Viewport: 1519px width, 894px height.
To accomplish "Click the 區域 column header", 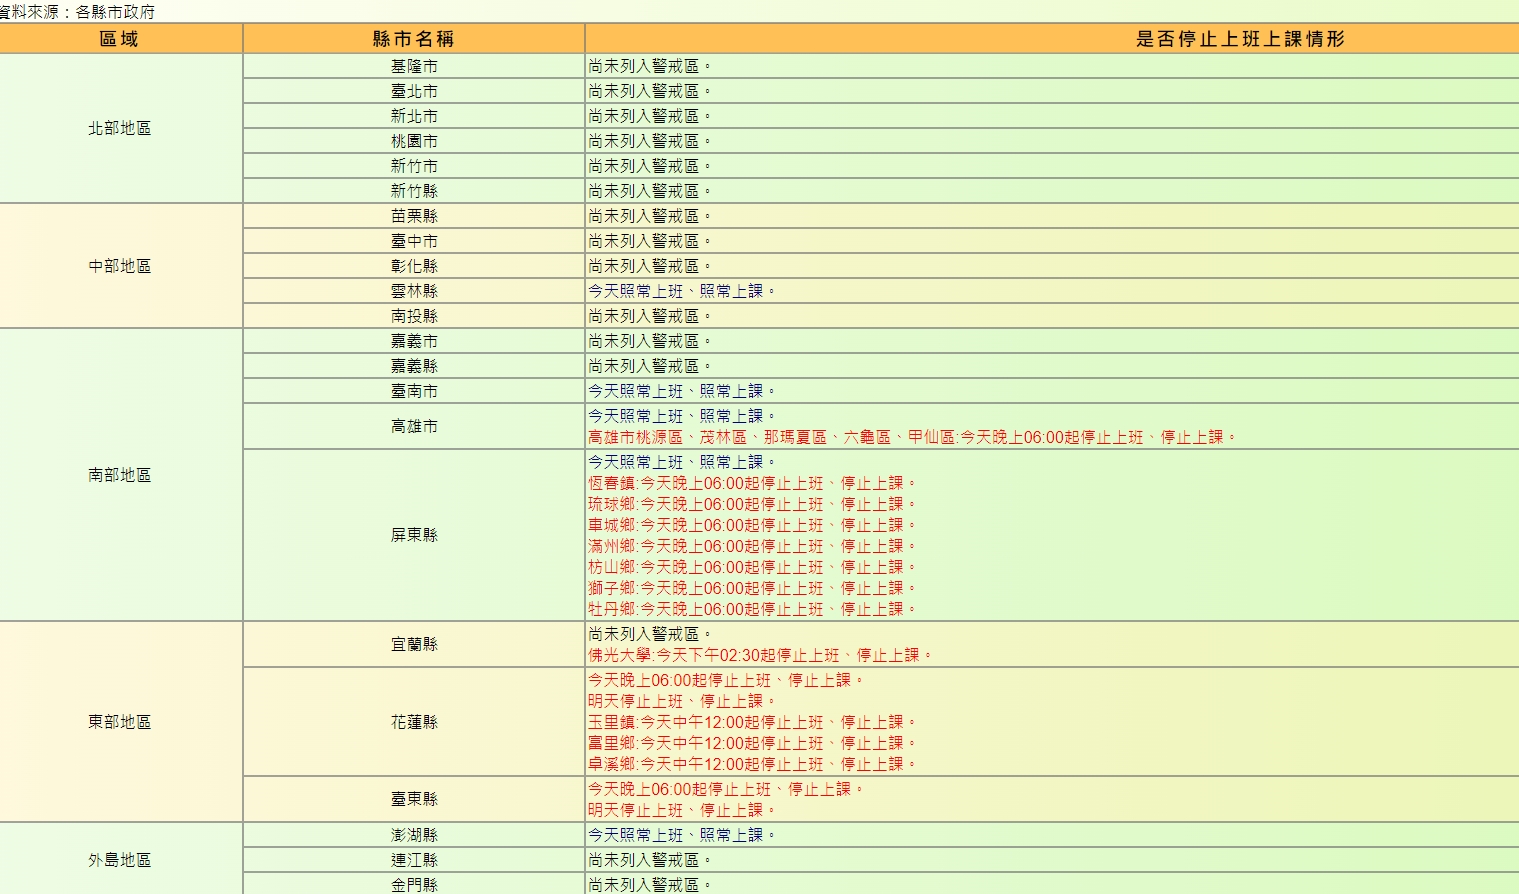I will [119, 39].
